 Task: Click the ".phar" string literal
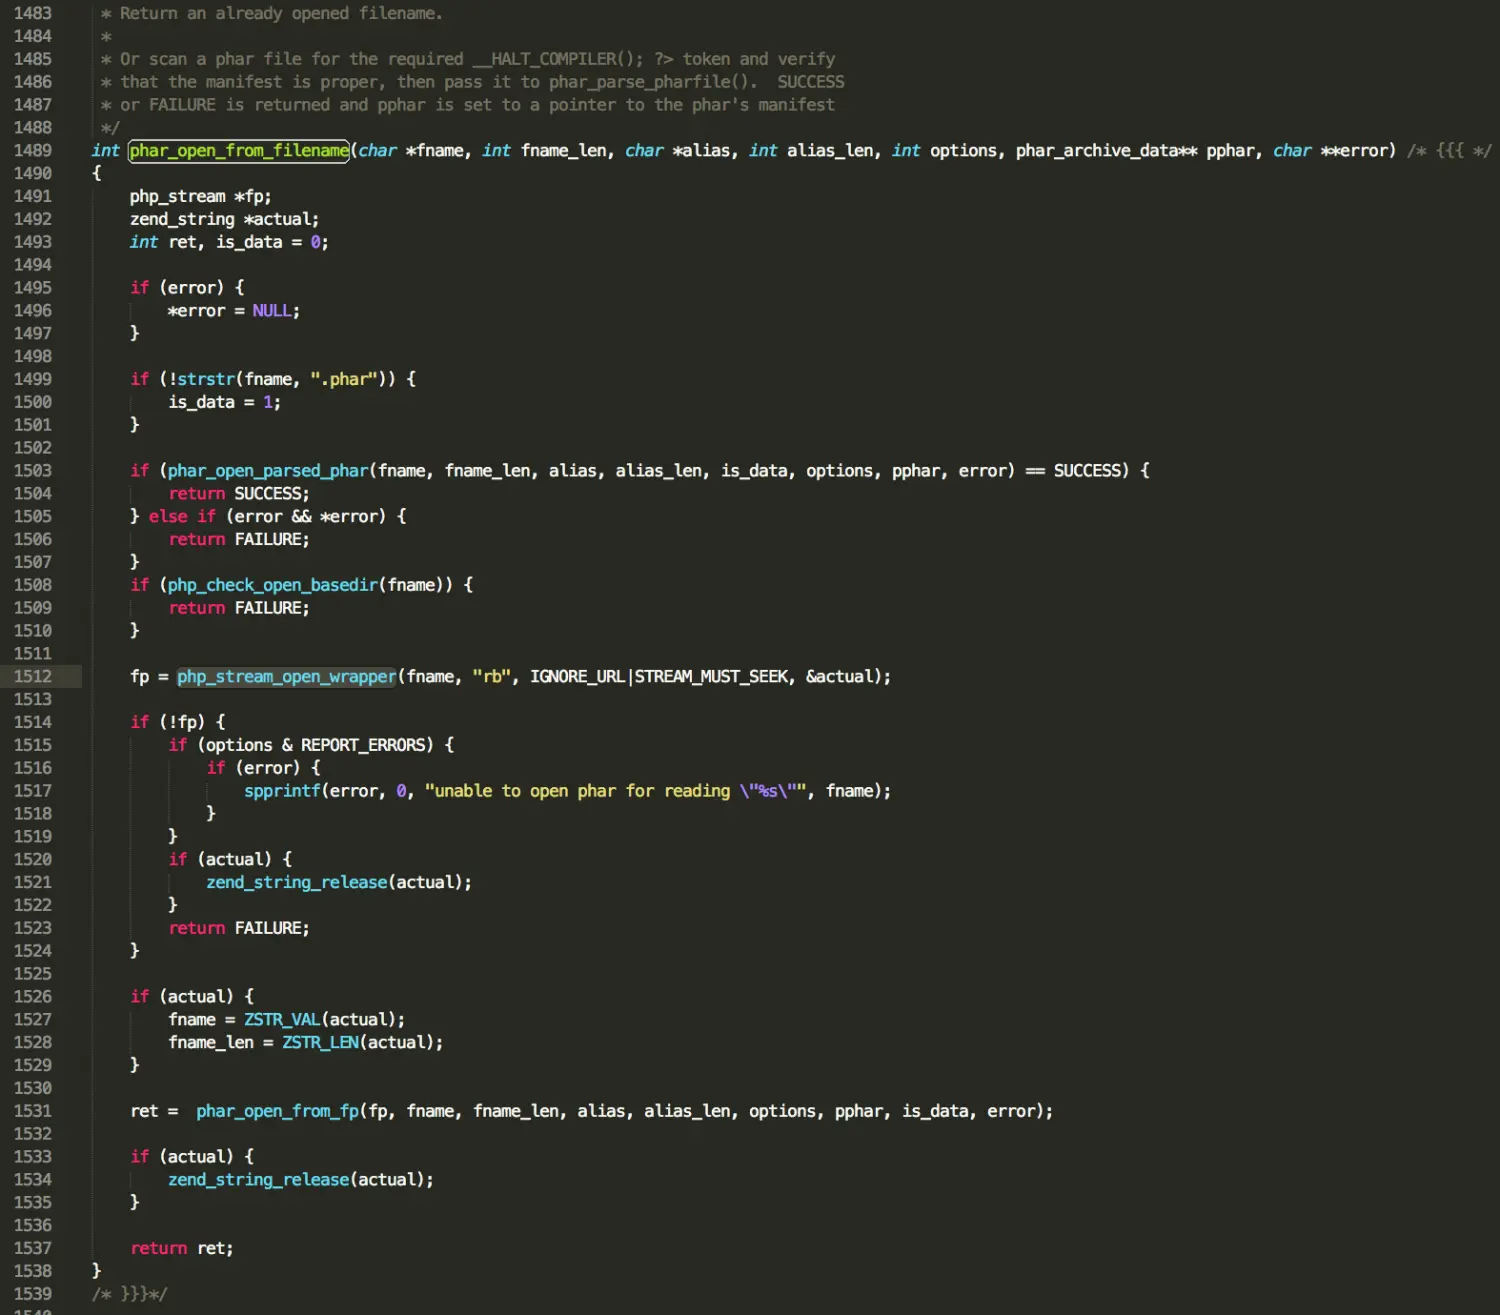(x=344, y=380)
